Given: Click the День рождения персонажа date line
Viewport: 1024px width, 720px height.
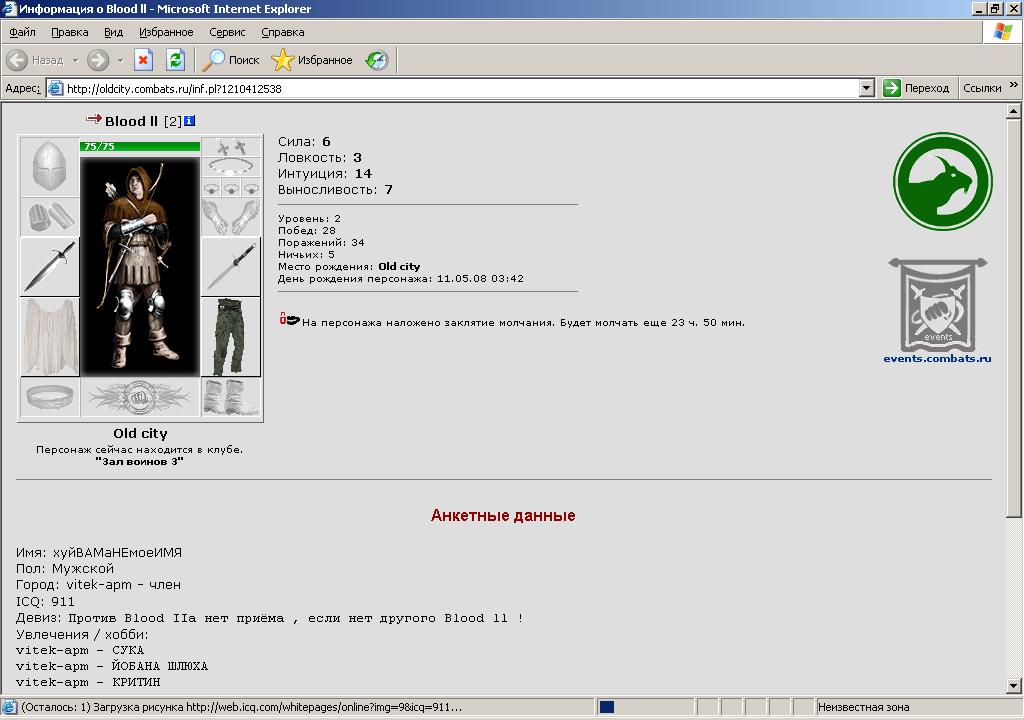Looking at the screenshot, I should coord(400,278).
